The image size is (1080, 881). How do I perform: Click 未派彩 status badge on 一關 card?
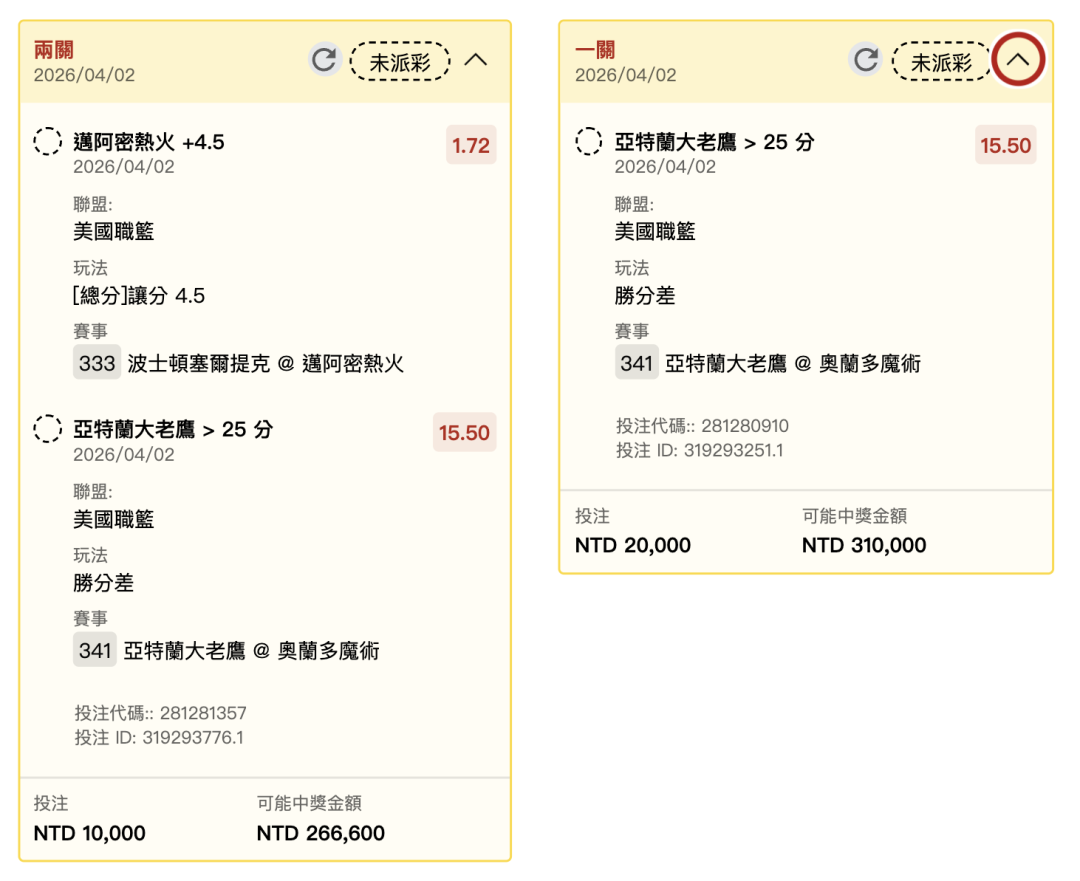tap(941, 62)
